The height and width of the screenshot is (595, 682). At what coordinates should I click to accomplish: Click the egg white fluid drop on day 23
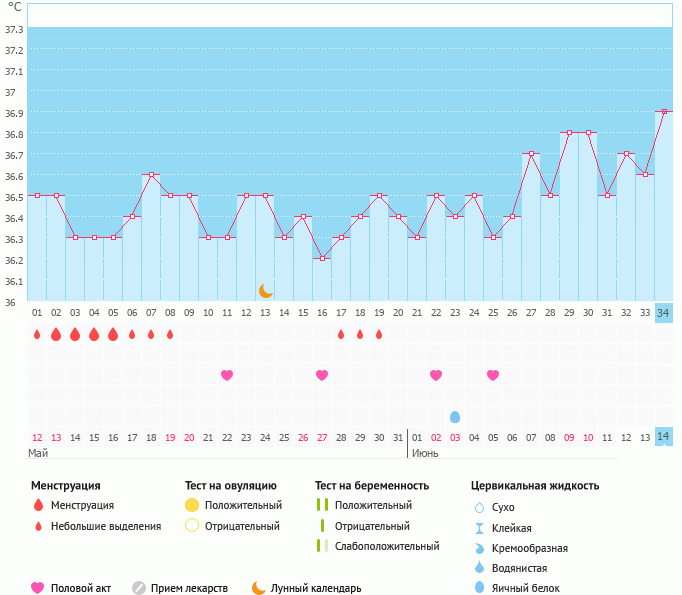455,416
